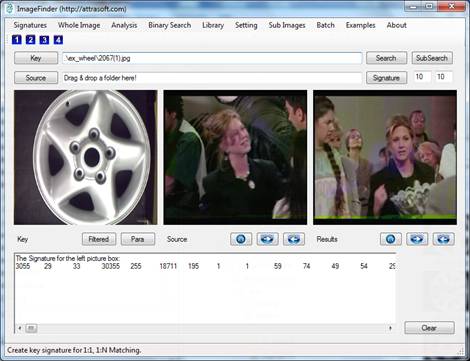Click the blue number 1 page icon

[17, 40]
